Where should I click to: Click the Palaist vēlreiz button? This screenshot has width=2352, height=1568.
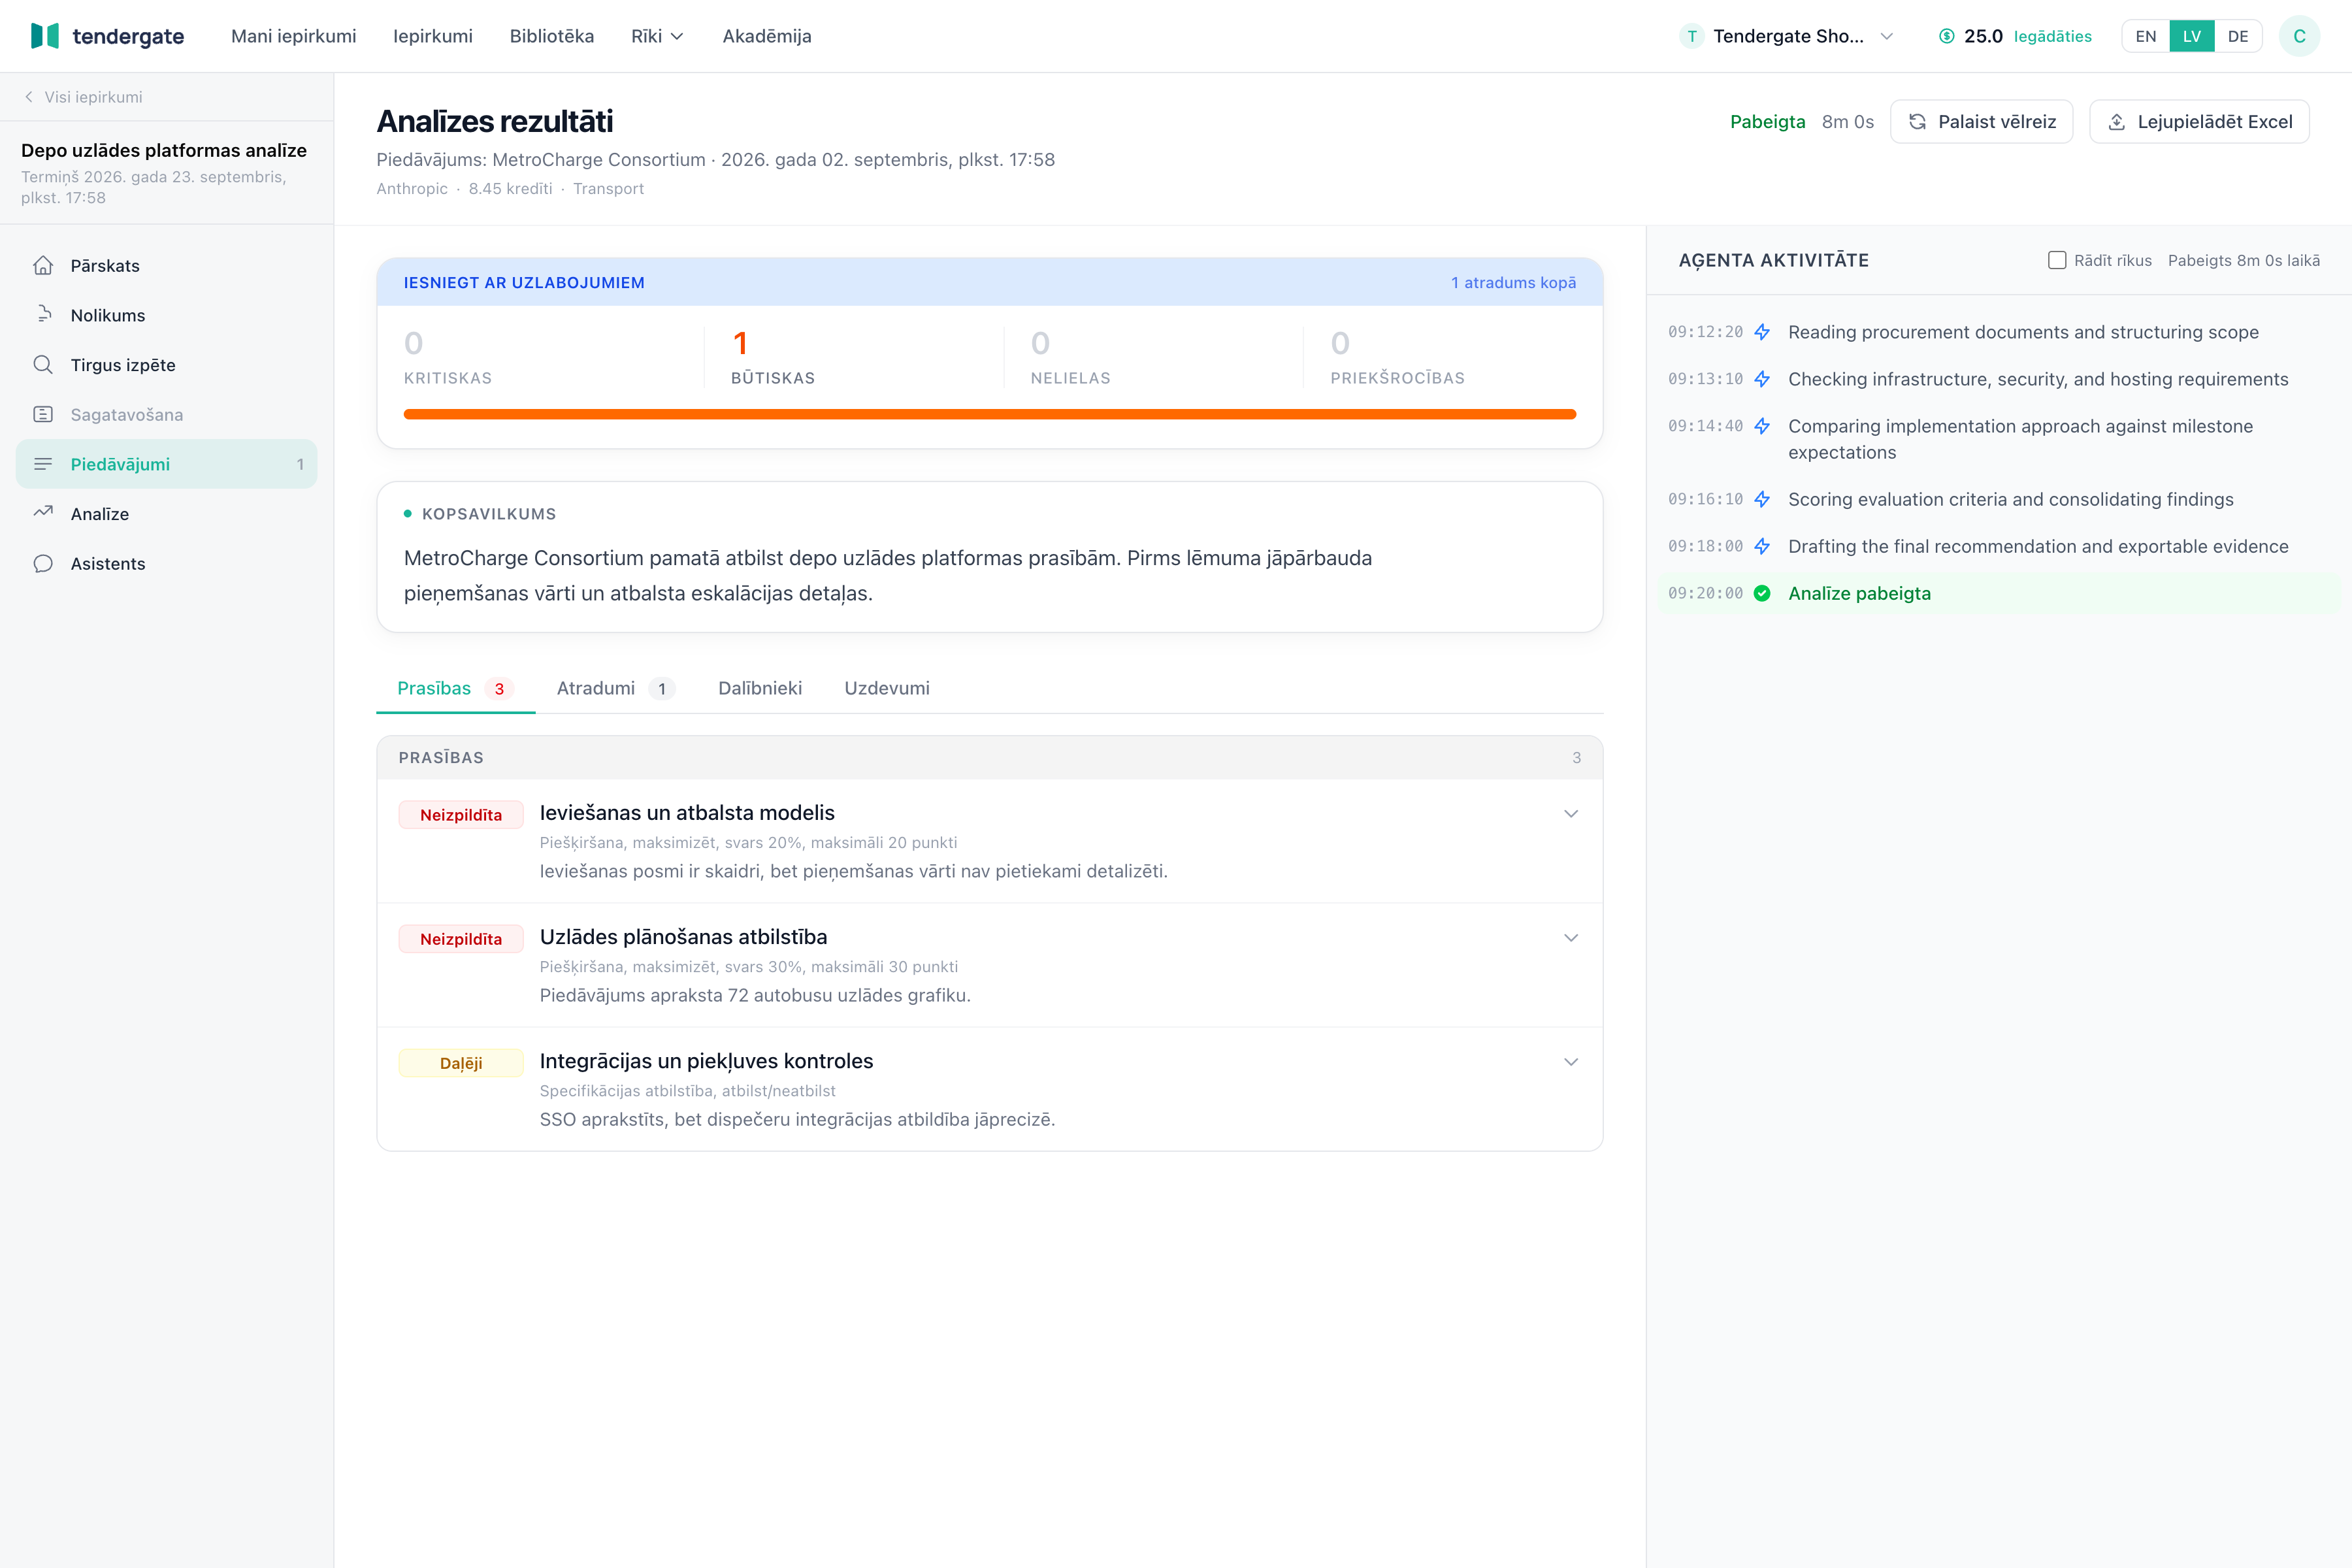pos(1981,122)
